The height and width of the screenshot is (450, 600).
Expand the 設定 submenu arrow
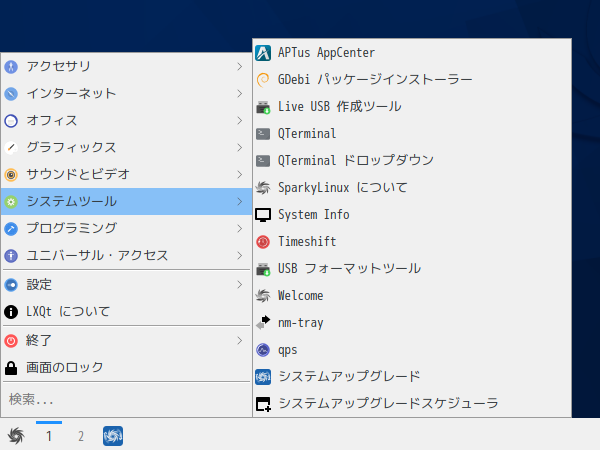point(240,285)
